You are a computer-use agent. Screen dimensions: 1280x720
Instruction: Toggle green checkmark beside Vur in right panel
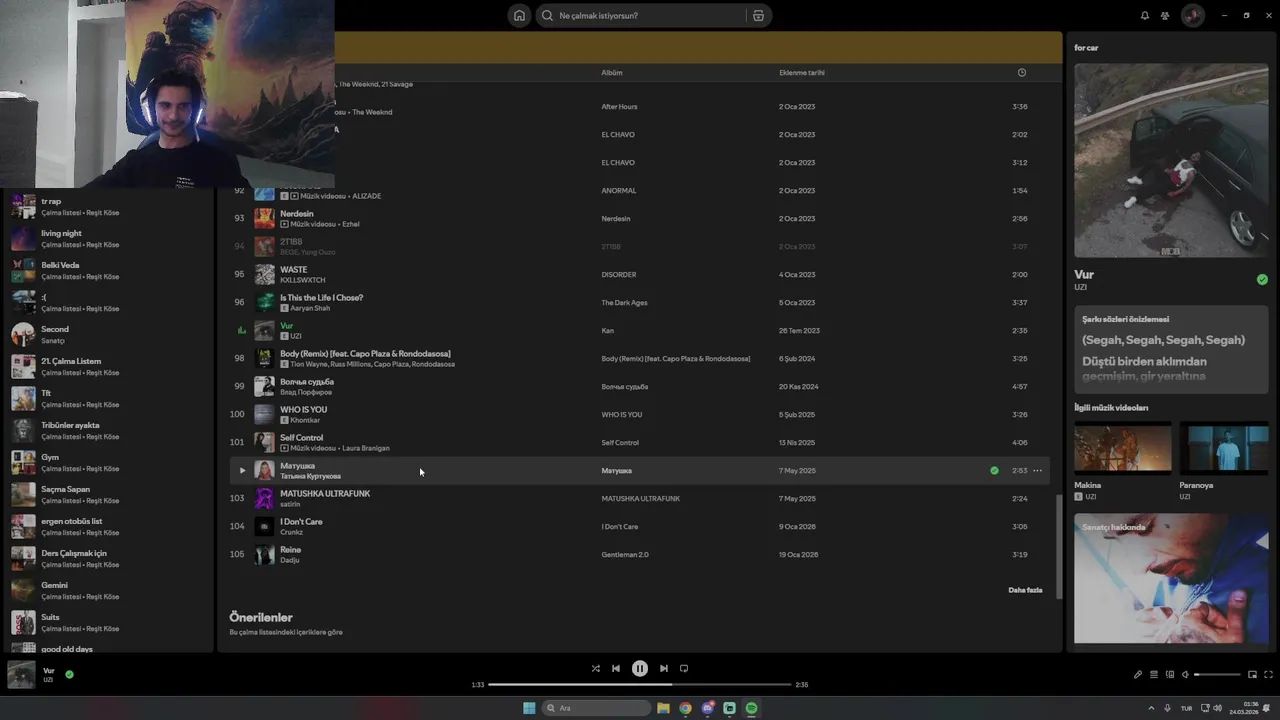[1262, 280]
